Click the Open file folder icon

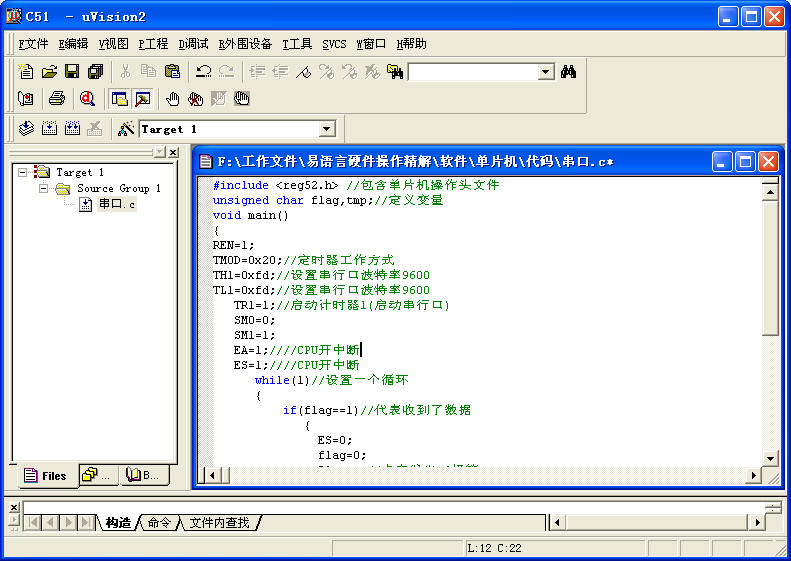click(49, 71)
